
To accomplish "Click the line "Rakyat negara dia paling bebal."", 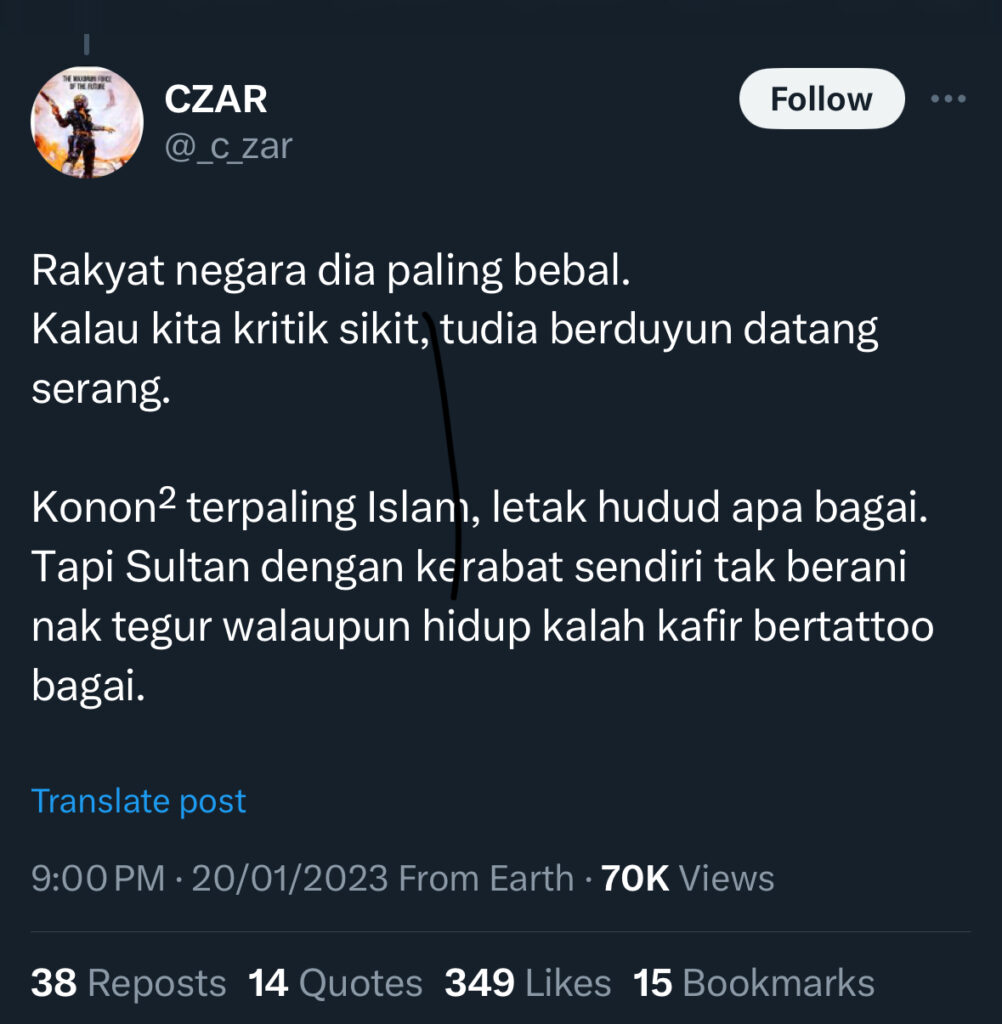I will (331, 270).
